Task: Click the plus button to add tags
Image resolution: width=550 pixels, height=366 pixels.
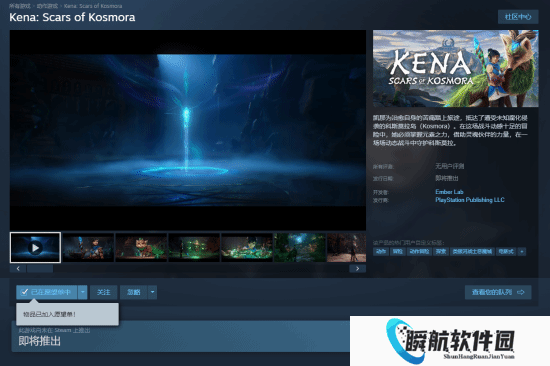Action: tap(522, 252)
